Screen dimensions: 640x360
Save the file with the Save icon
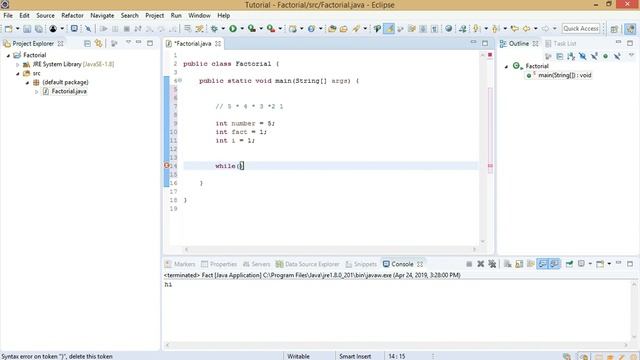(x=27, y=29)
